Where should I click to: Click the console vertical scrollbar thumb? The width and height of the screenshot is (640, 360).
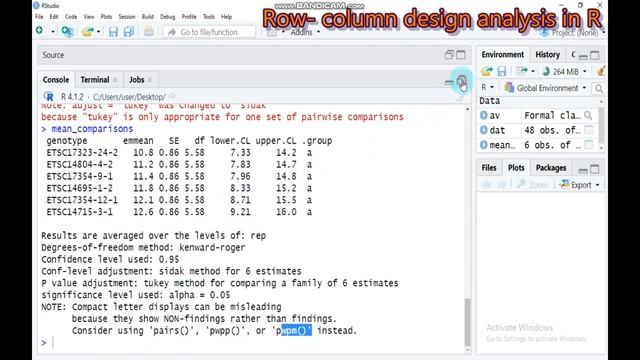pyautogui.click(x=467, y=322)
